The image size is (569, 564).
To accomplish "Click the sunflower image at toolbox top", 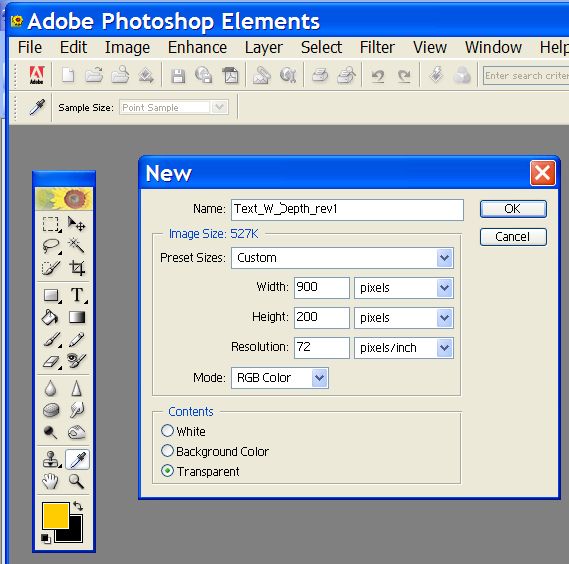I will 64,199.
